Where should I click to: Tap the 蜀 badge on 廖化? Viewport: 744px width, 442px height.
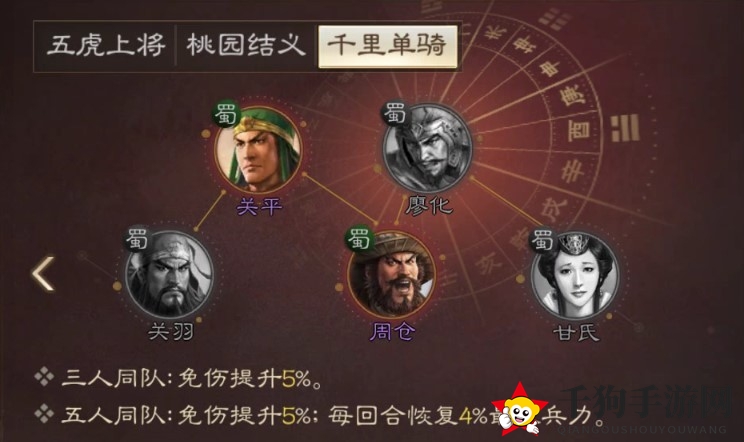click(x=395, y=114)
